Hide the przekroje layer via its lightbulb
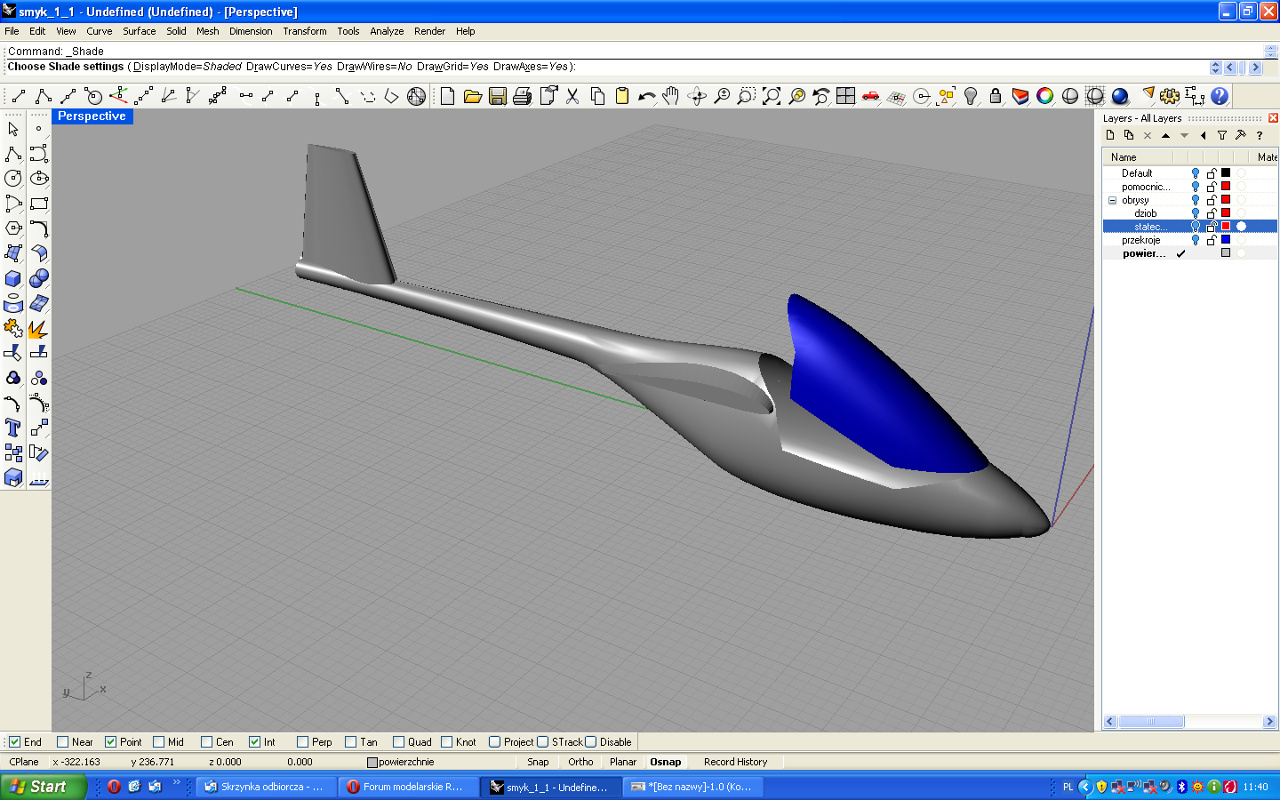 (x=1195, y=240)
